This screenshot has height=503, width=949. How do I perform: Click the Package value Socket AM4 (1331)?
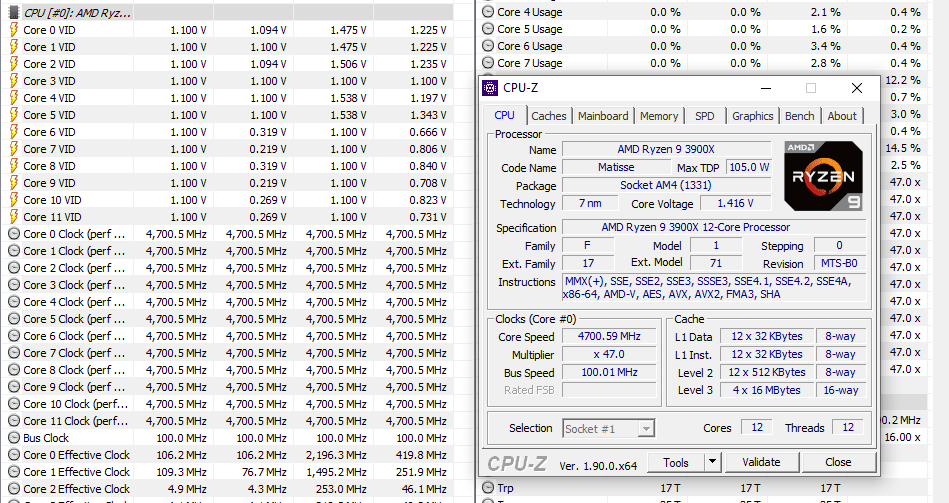[666, 186]
